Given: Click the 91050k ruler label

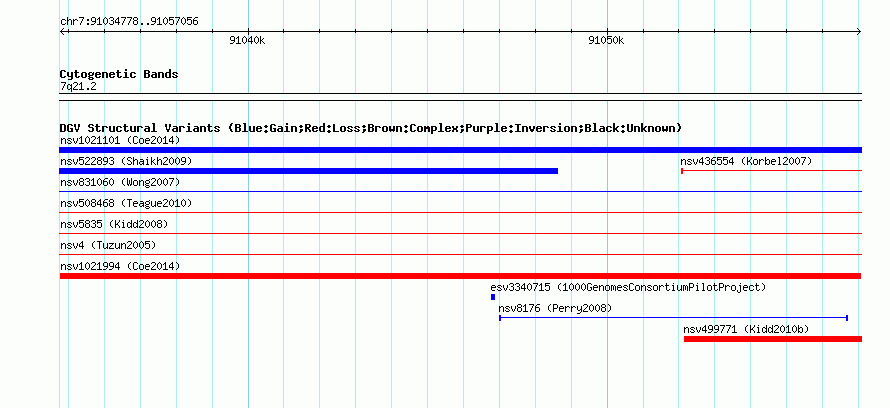Looking at the screenshot, I should (x=606, y=40).
